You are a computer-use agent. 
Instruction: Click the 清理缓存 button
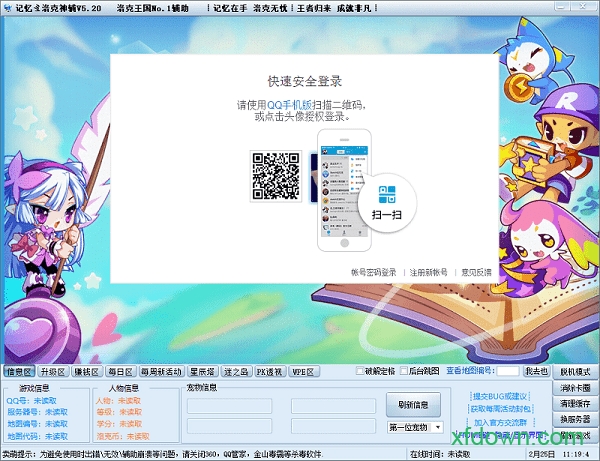click(x=575, y=404)
